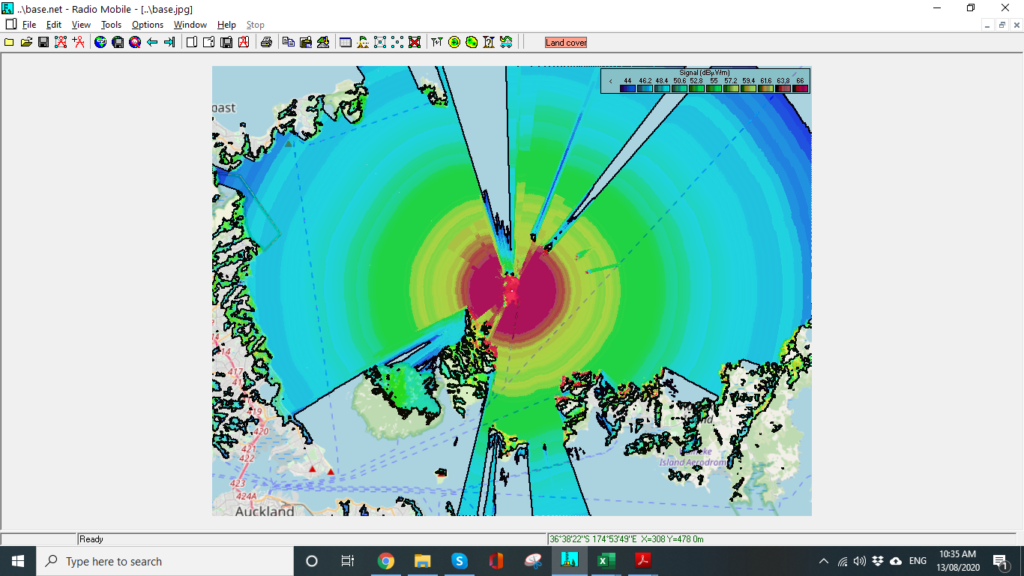Image resolution: width=1024 pixels, height=576 pixels.
Task: Click the 55 dB green legend swatch
Action: tap(714, 88)
